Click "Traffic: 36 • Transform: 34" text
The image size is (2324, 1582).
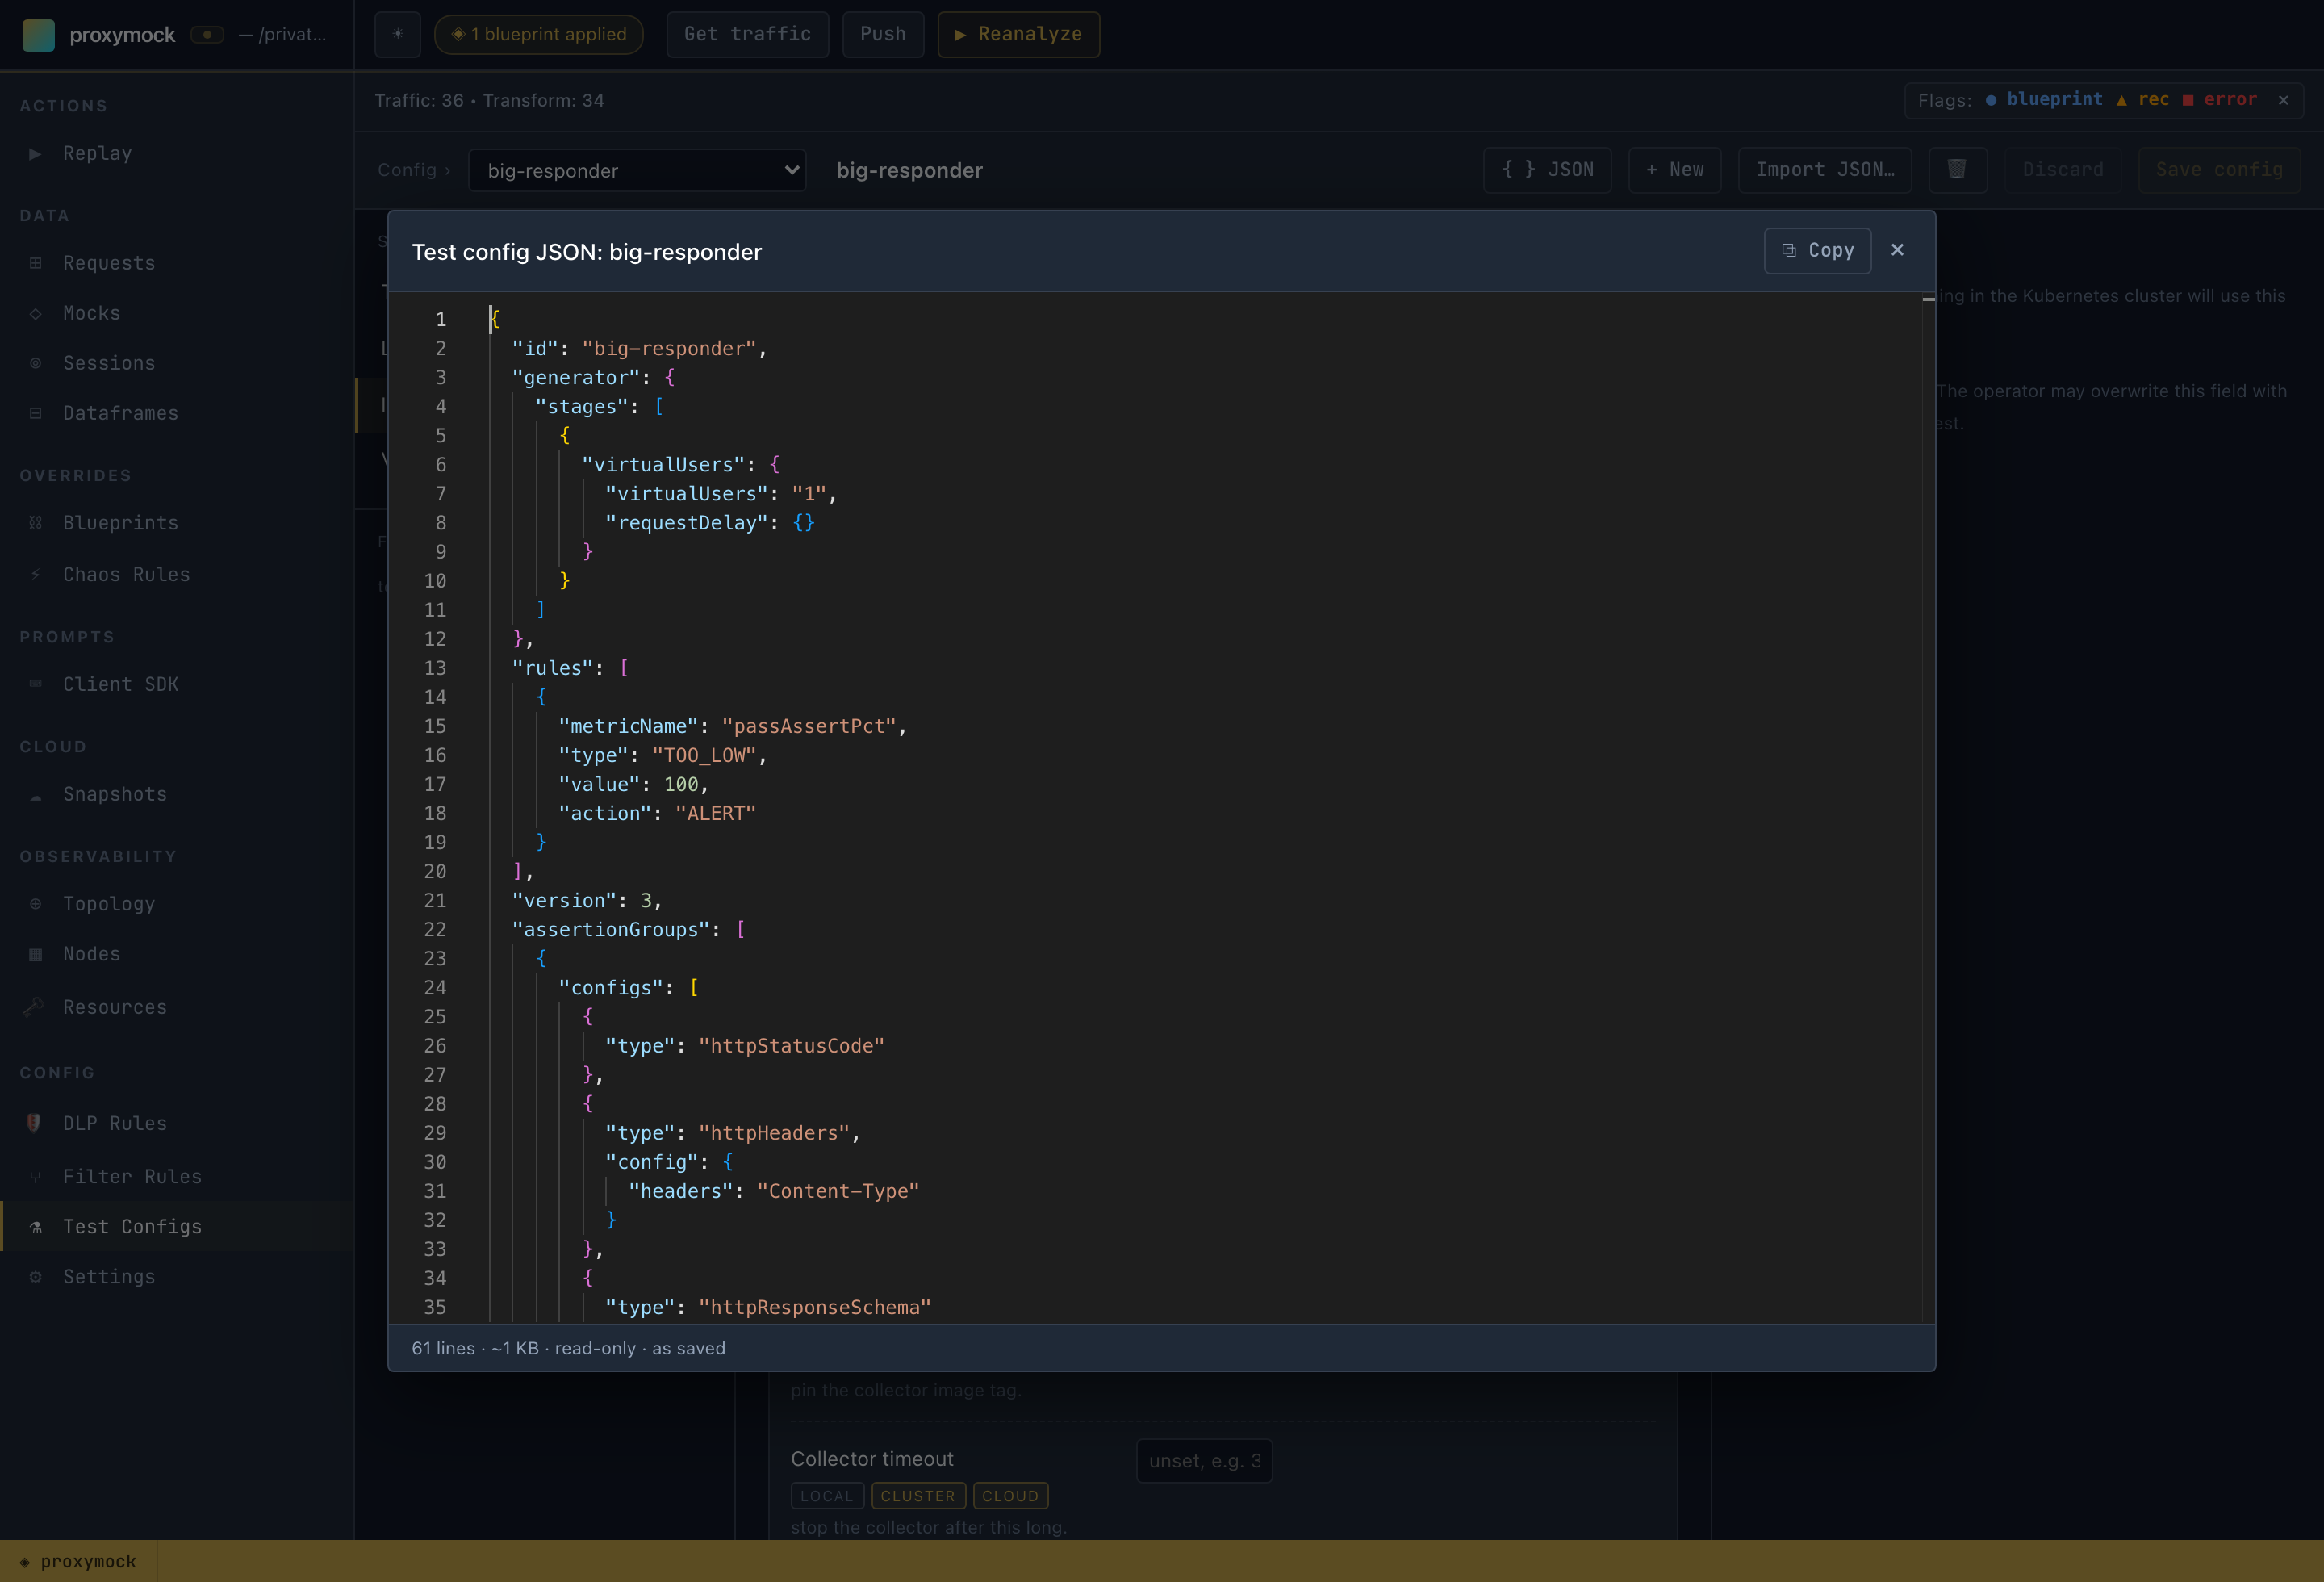(x=489, y=100)
